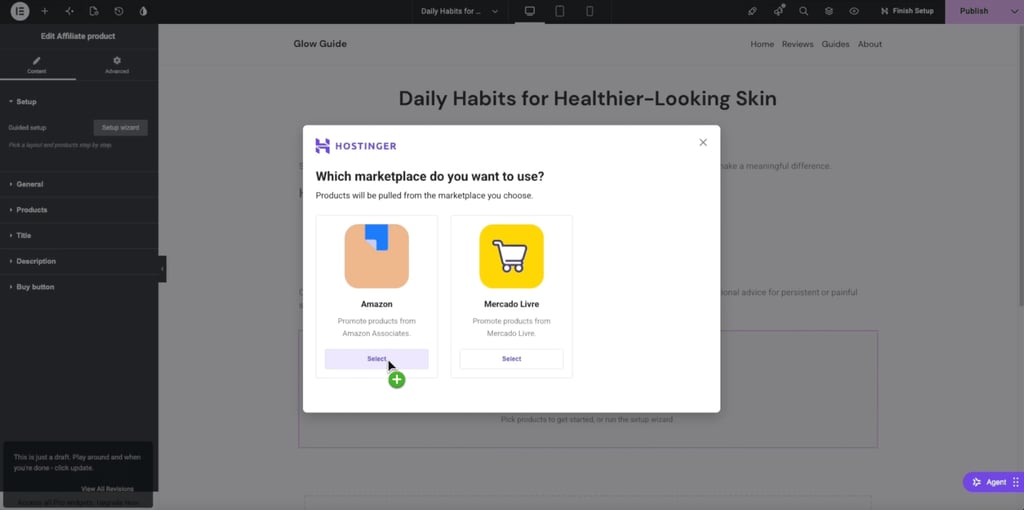Expand the Title section

point(79,235)
